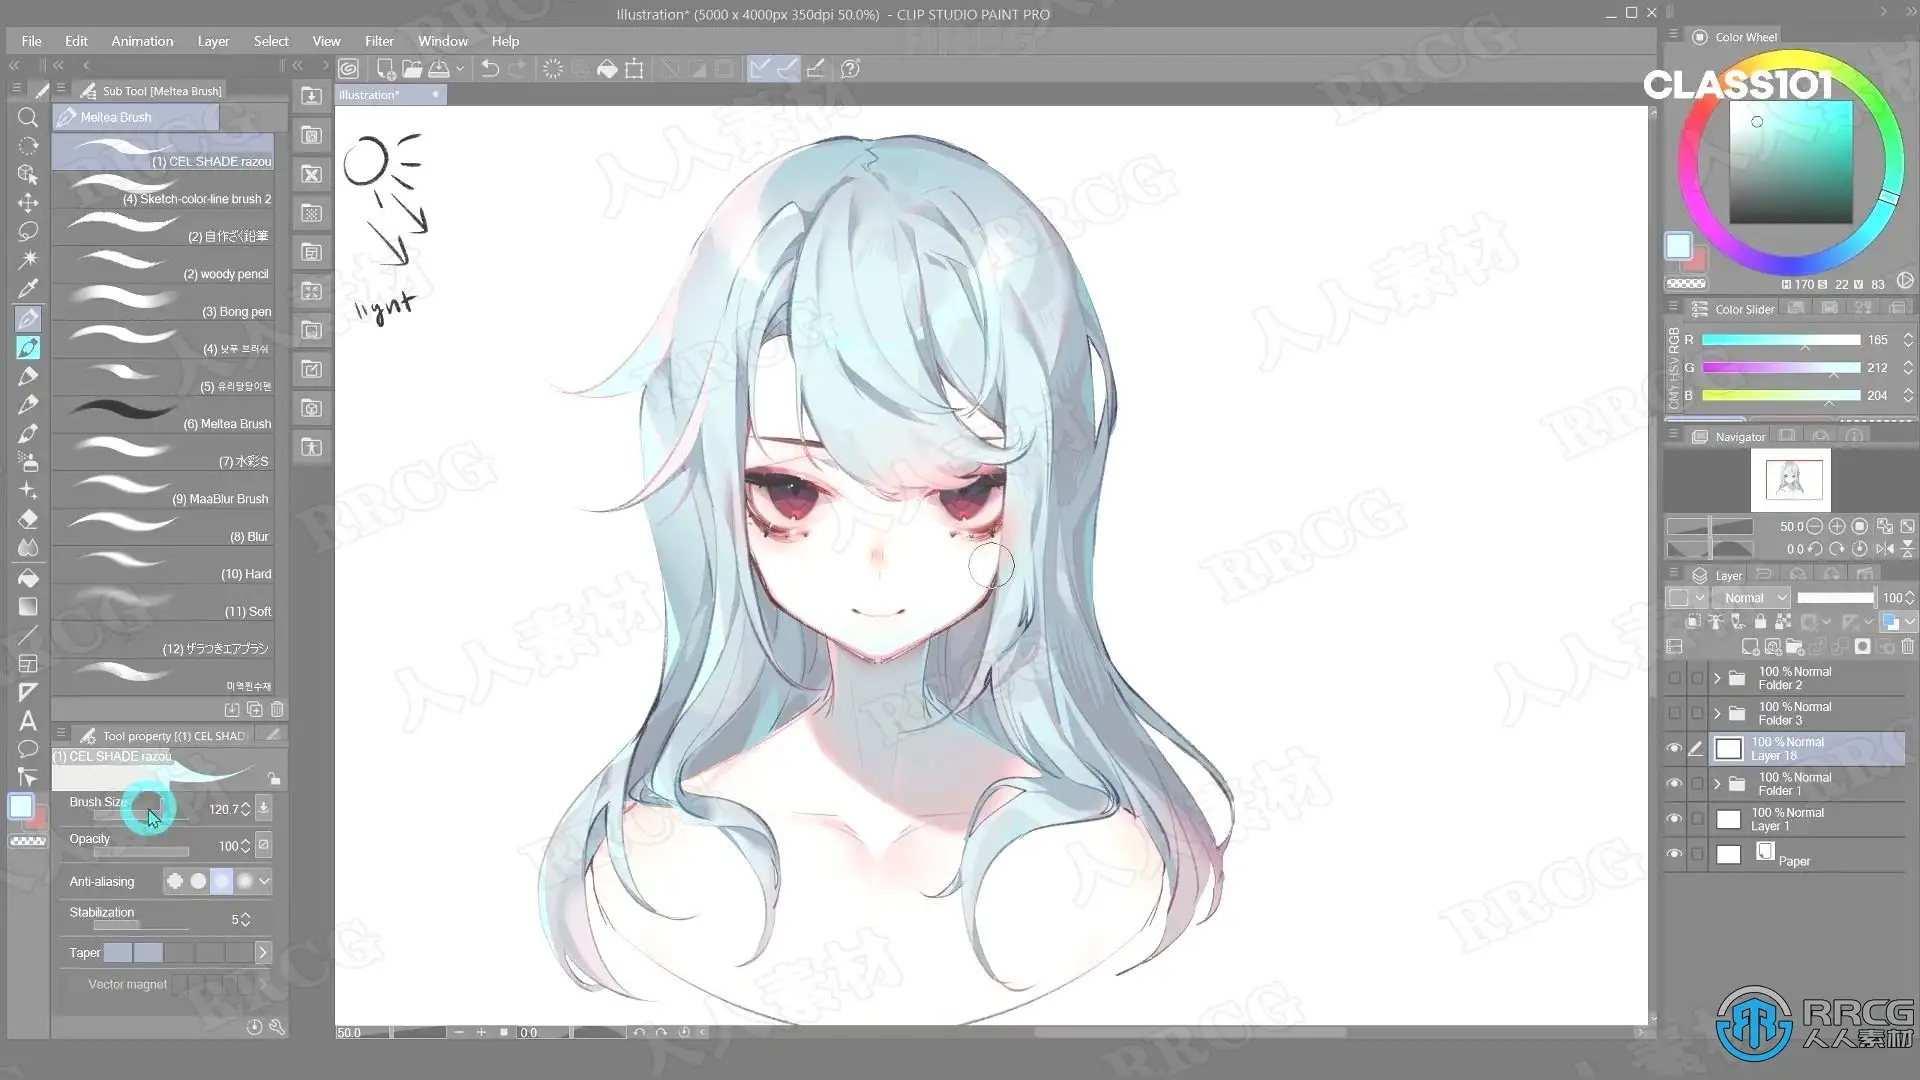This screenshot has height=1080, width=1920.
Task: Toggle visibility of Folder 2
Action: pos(1674,678)
